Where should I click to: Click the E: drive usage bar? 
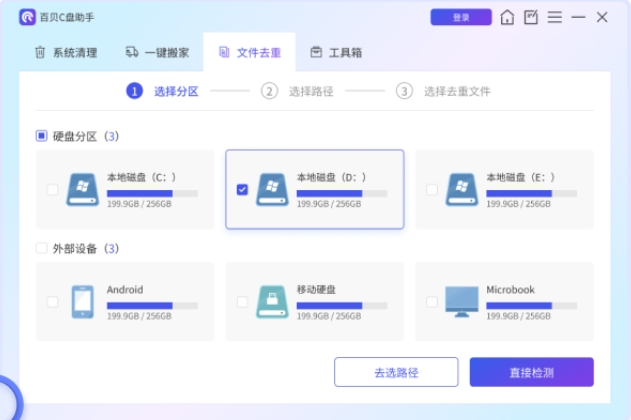532,194
